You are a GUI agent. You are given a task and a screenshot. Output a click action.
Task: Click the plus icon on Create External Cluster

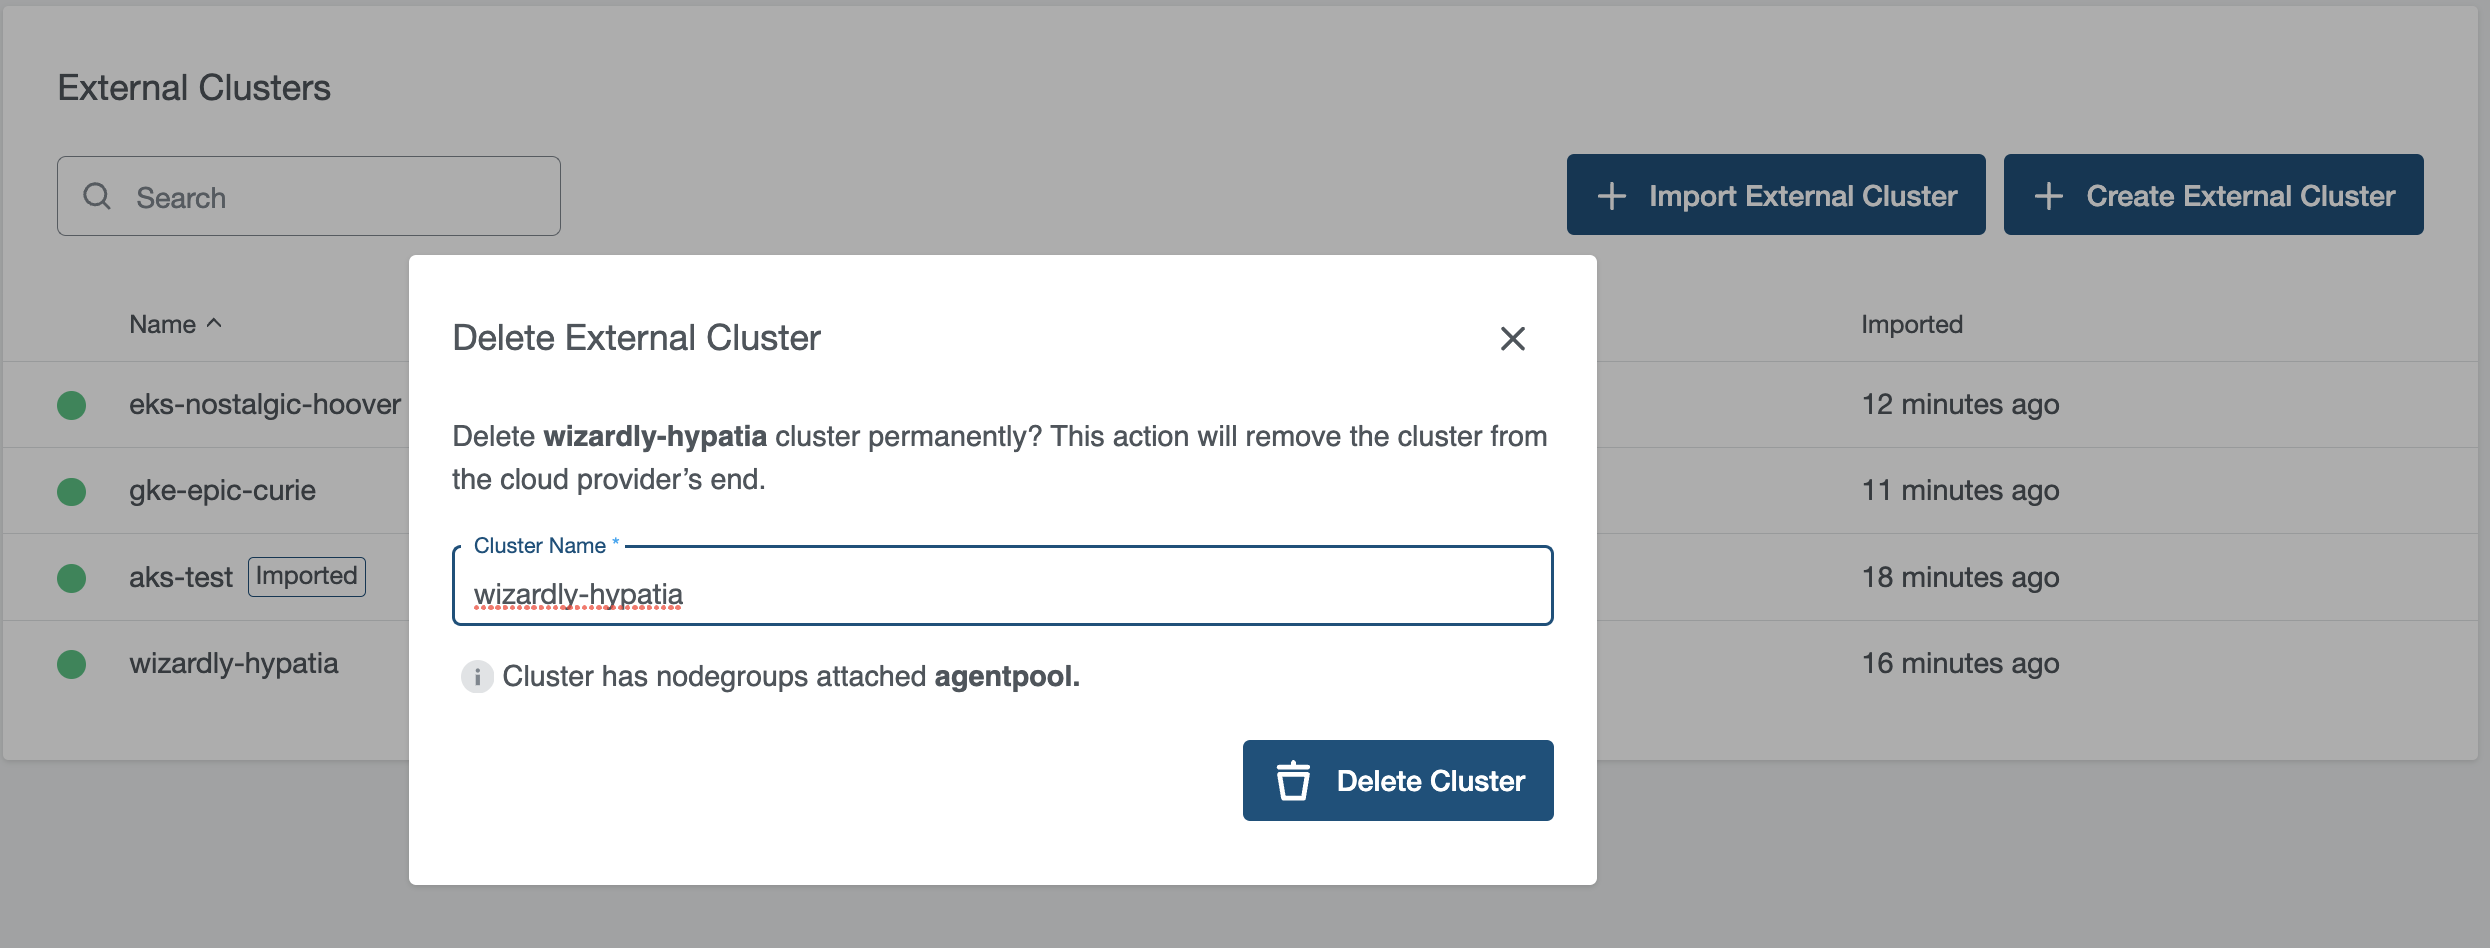point(2048,195)
